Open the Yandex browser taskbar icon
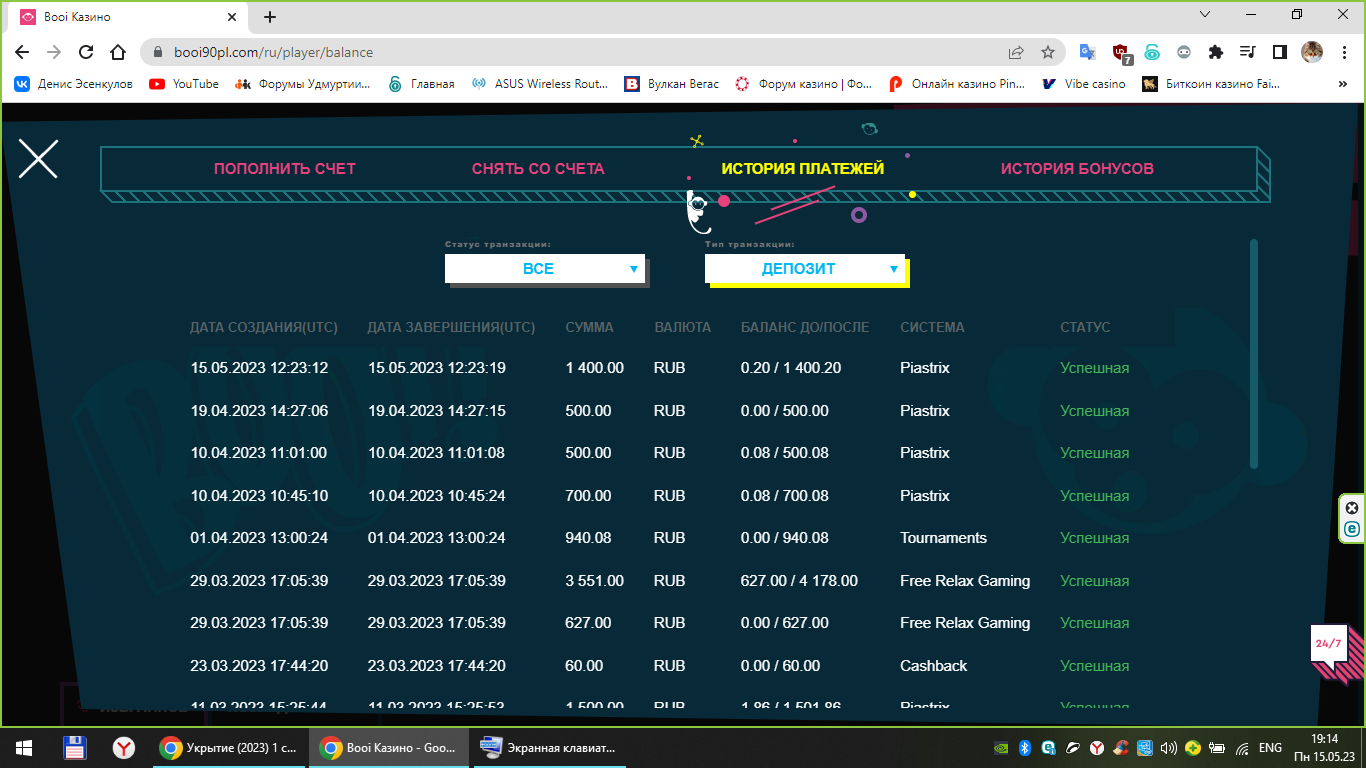 [124, 747]
